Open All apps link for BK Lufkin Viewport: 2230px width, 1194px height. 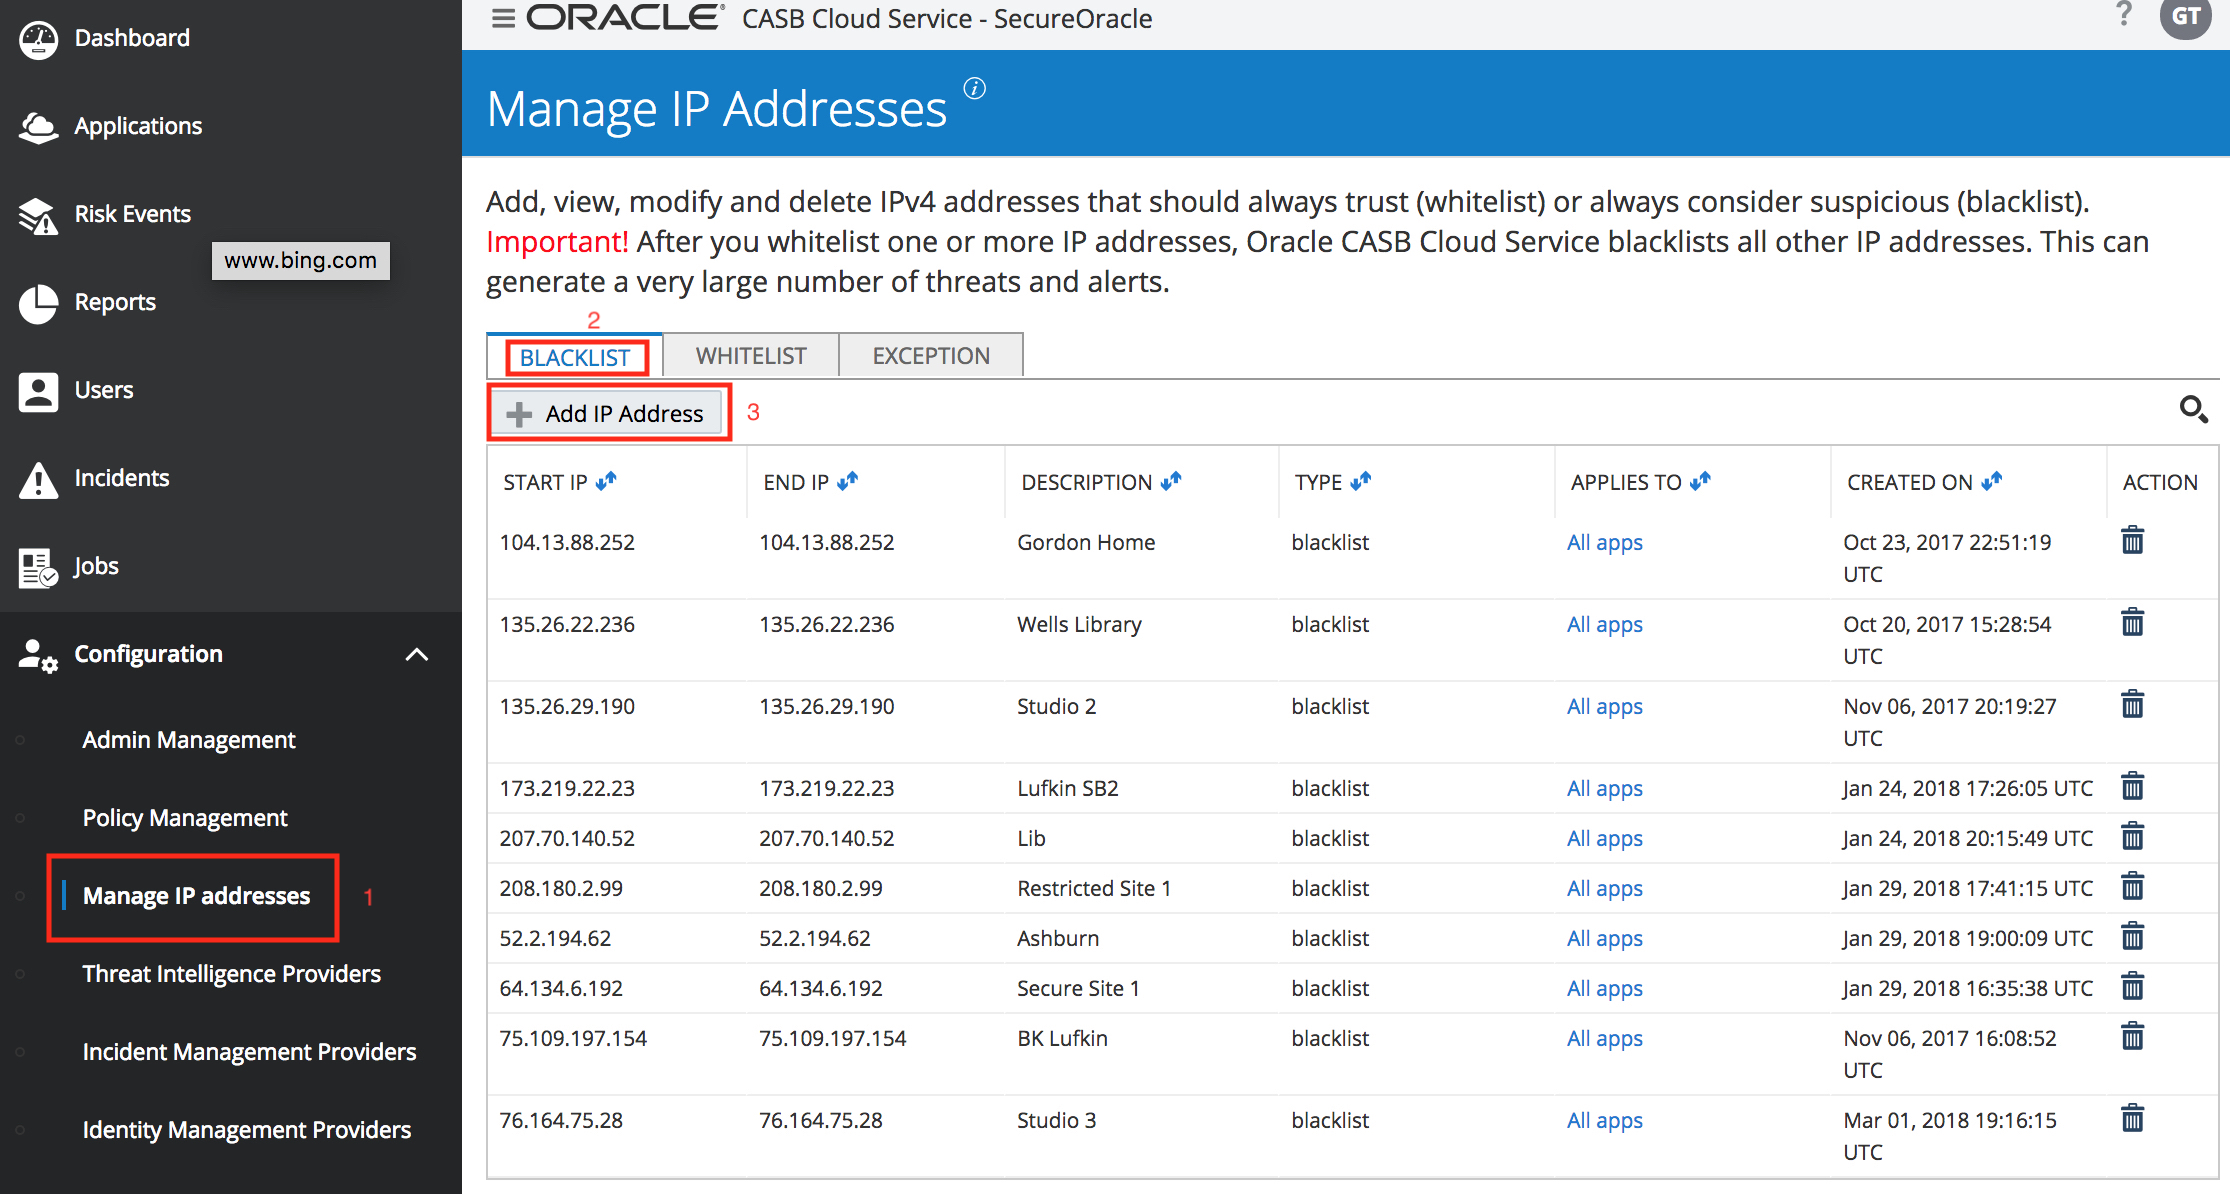click(x=1604, y=1039)
